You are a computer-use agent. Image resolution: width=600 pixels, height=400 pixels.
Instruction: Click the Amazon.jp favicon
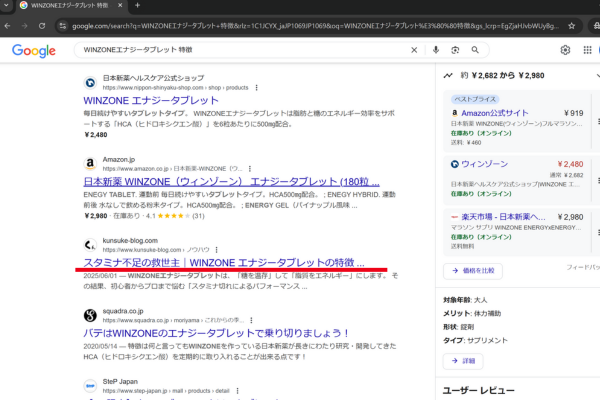(x=90, y=164)
